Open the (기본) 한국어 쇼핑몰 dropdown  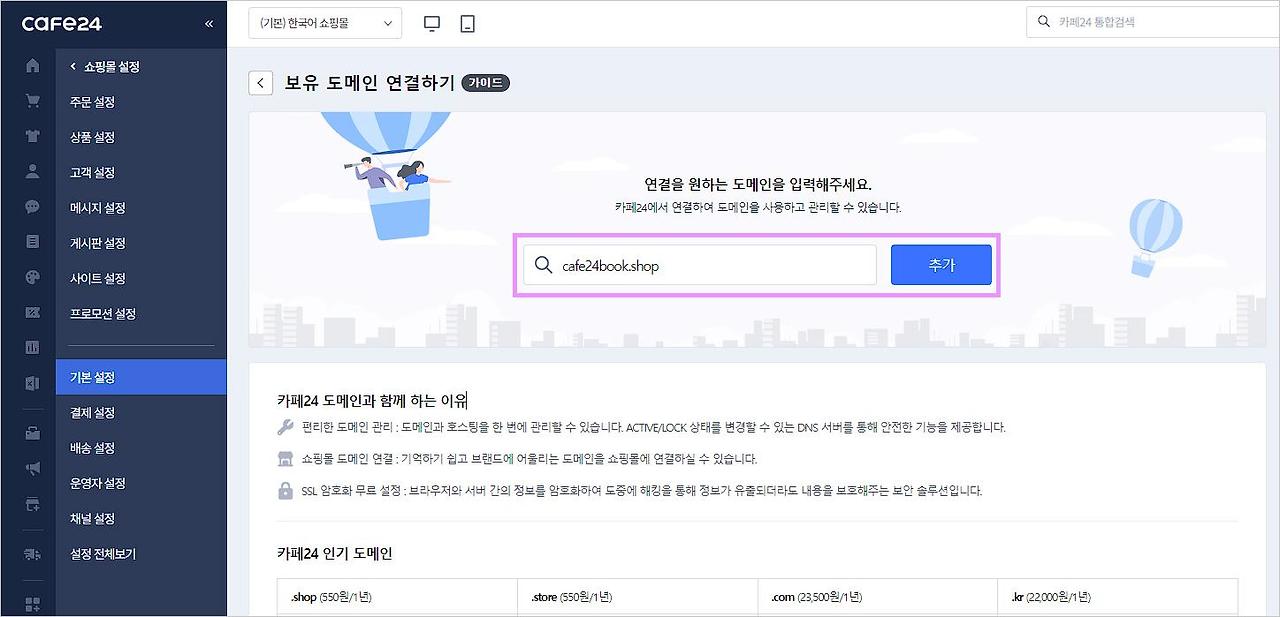coord(325,23)
